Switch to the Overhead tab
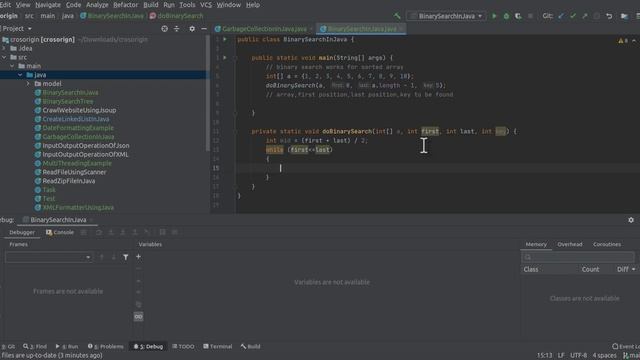 coord(570,244)
